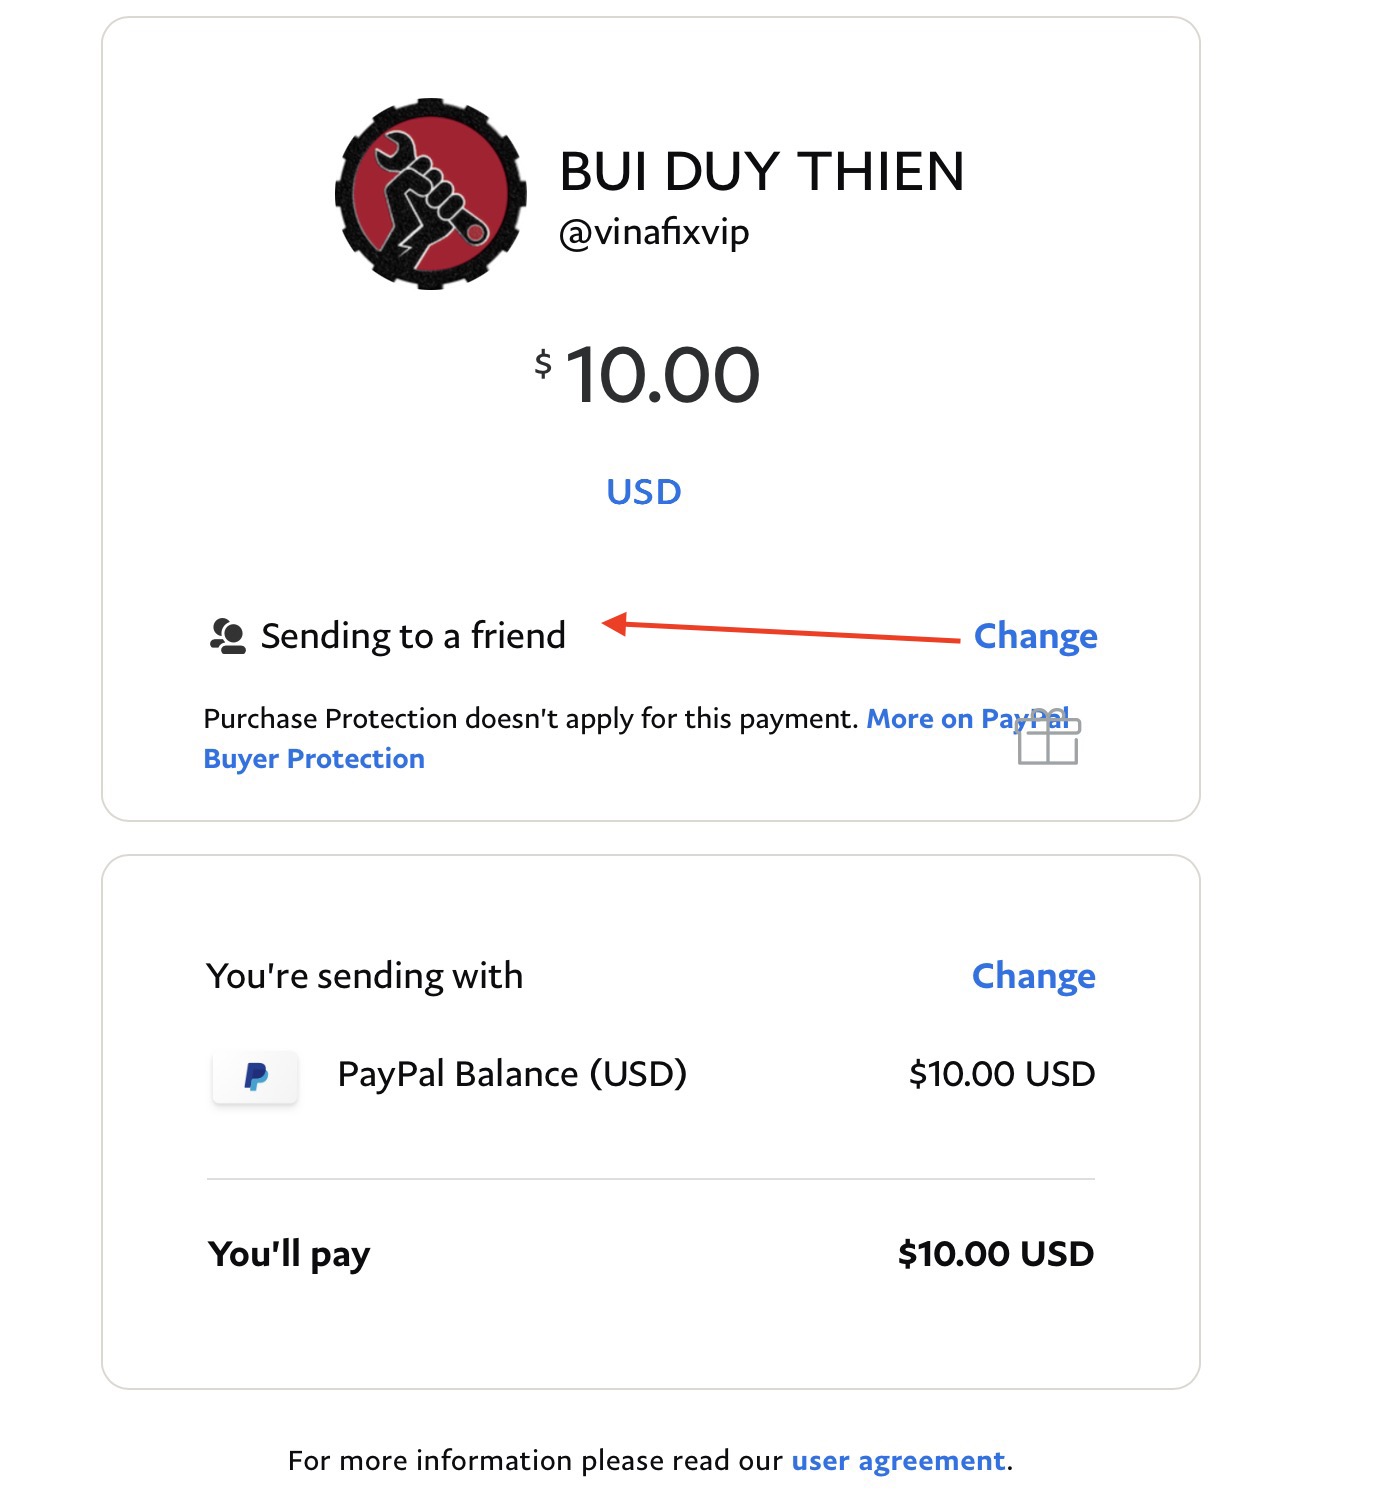Click the dollar sign beside the amount
Image resolution: width=1396 pixels, height=1504 pixels.
coord(543,363)
